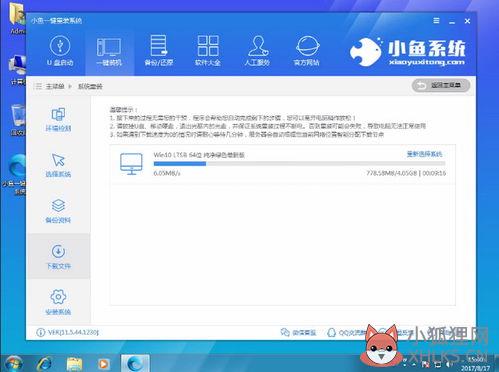Open the 人工服务 tab
This screenshot has height=372, width=499.
[x=257, y=51]
